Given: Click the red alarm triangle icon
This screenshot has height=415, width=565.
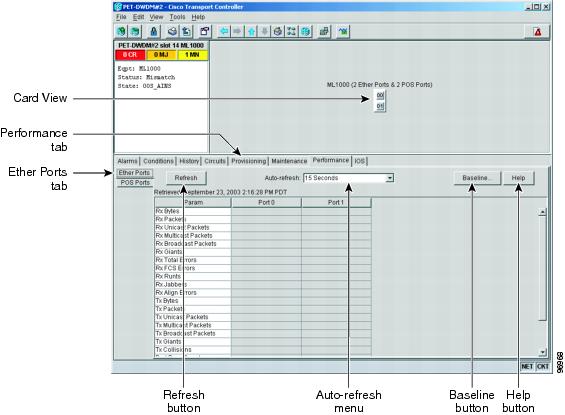Looking at the screenshot, I should pos(538,32).
